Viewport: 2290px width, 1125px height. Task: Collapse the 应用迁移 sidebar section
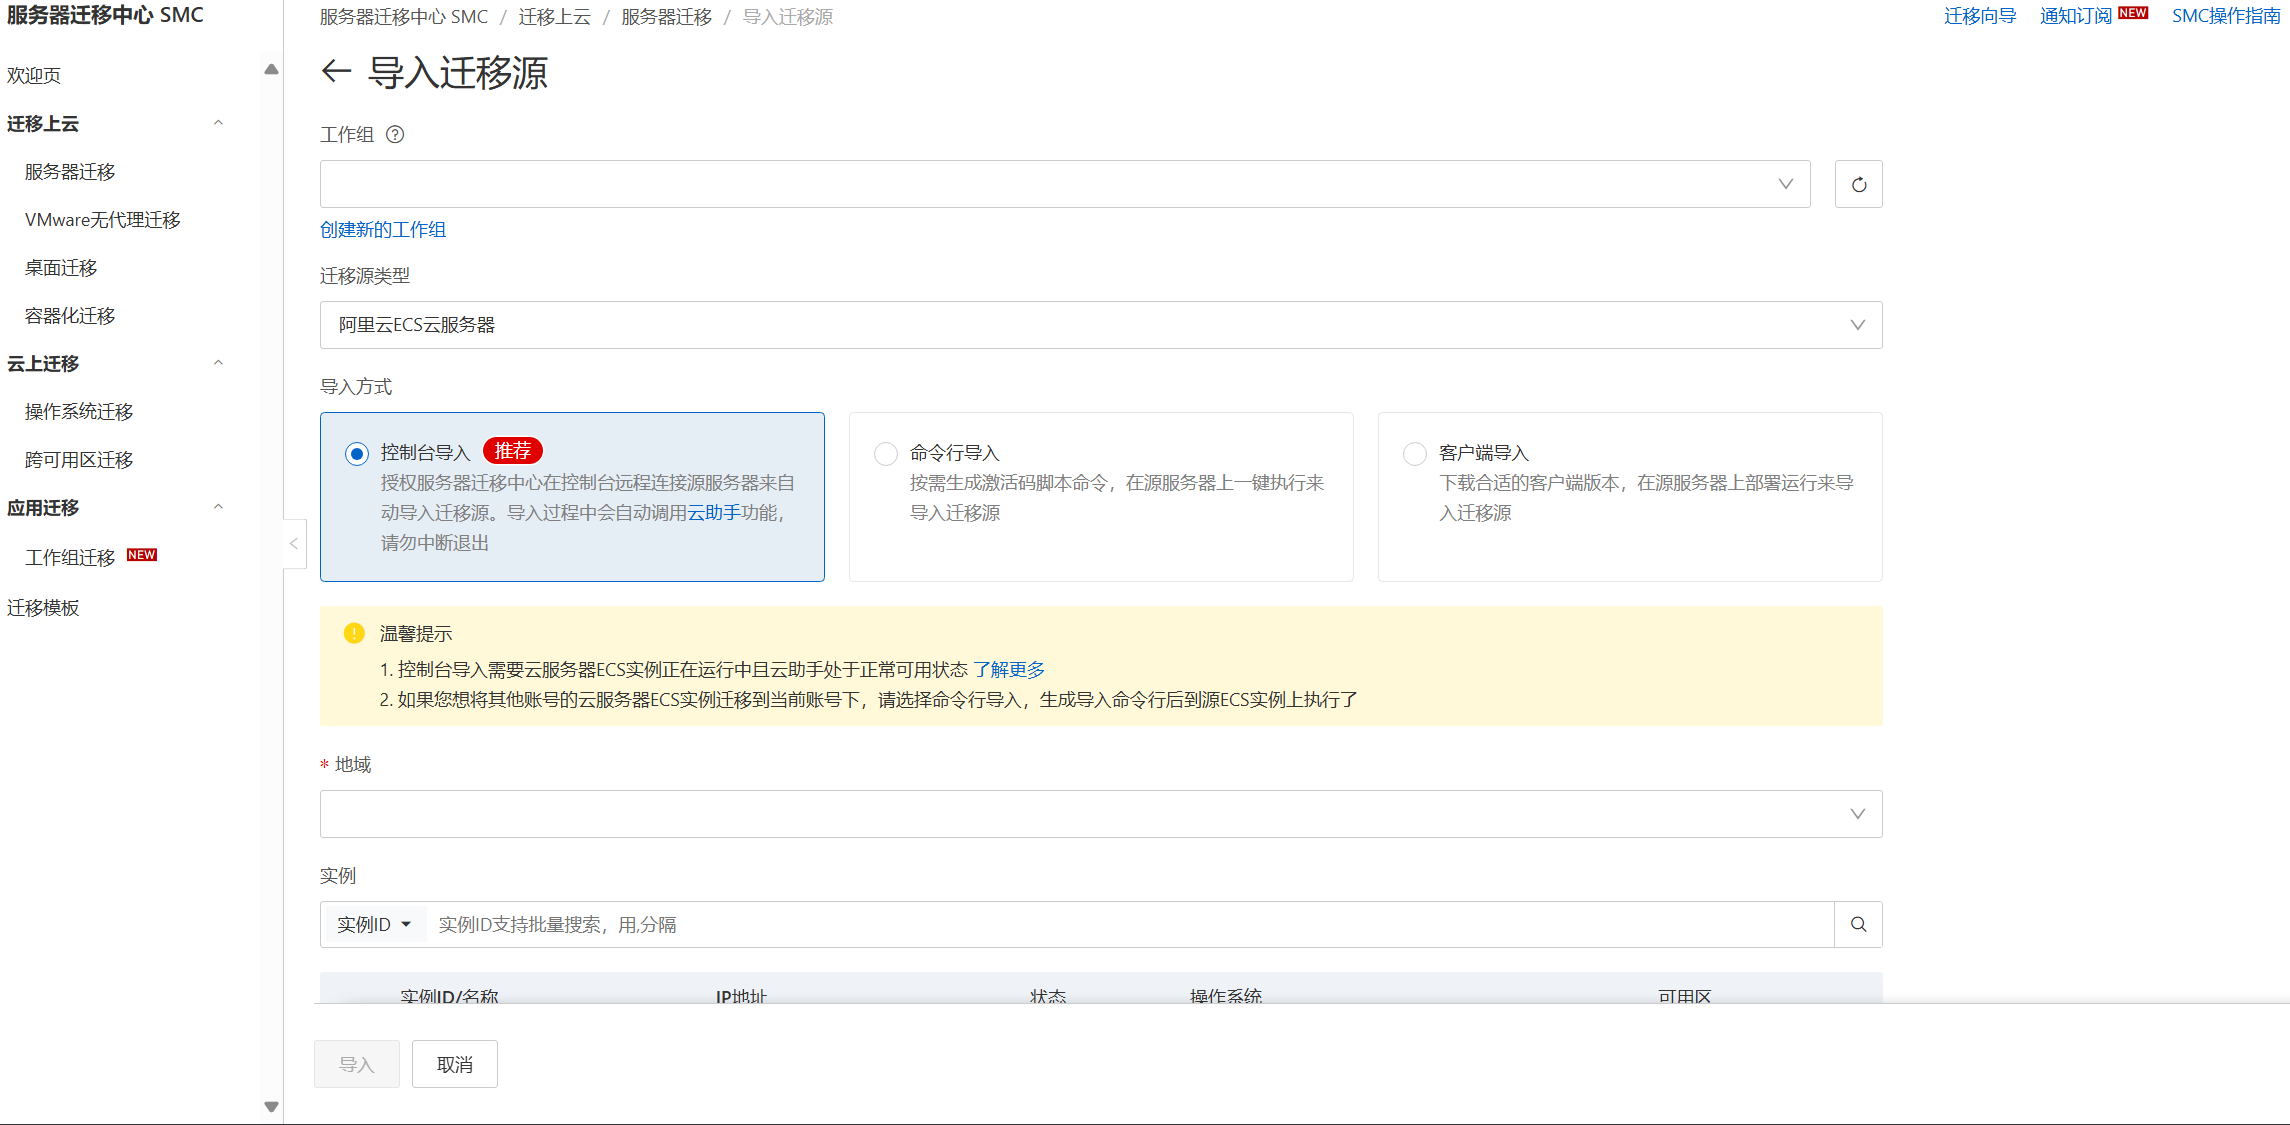pos(218,507)
